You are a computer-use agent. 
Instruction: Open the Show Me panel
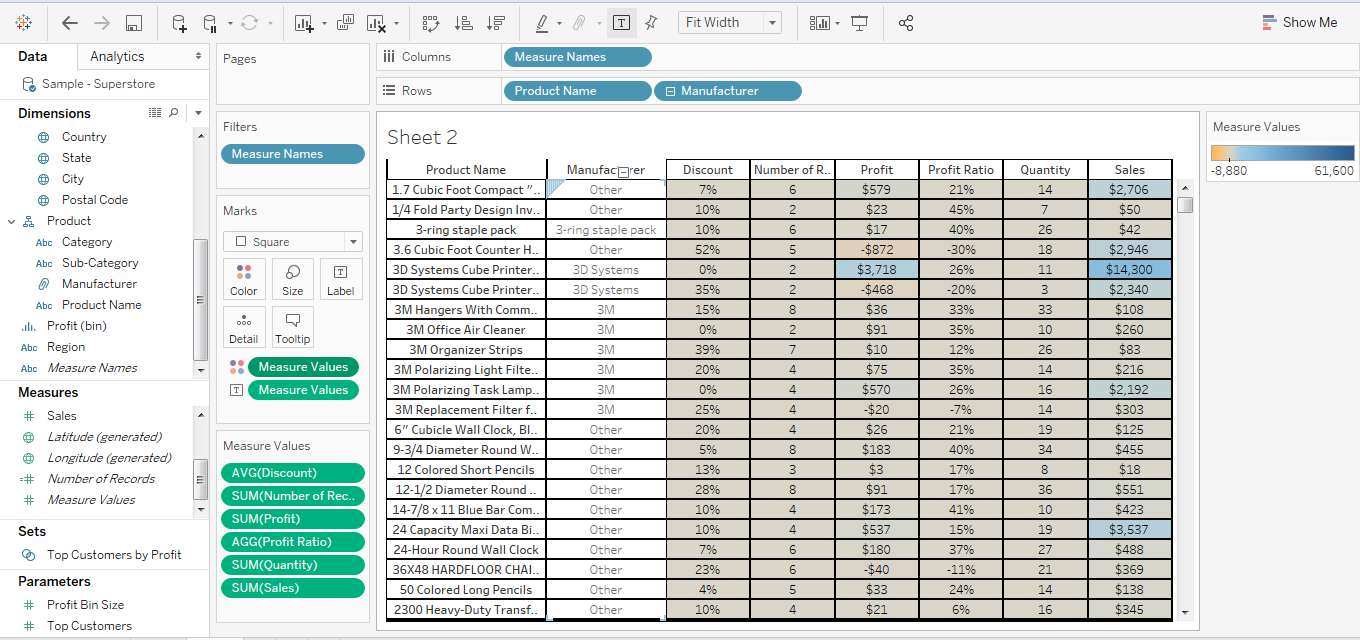[x=1300, y=22]
